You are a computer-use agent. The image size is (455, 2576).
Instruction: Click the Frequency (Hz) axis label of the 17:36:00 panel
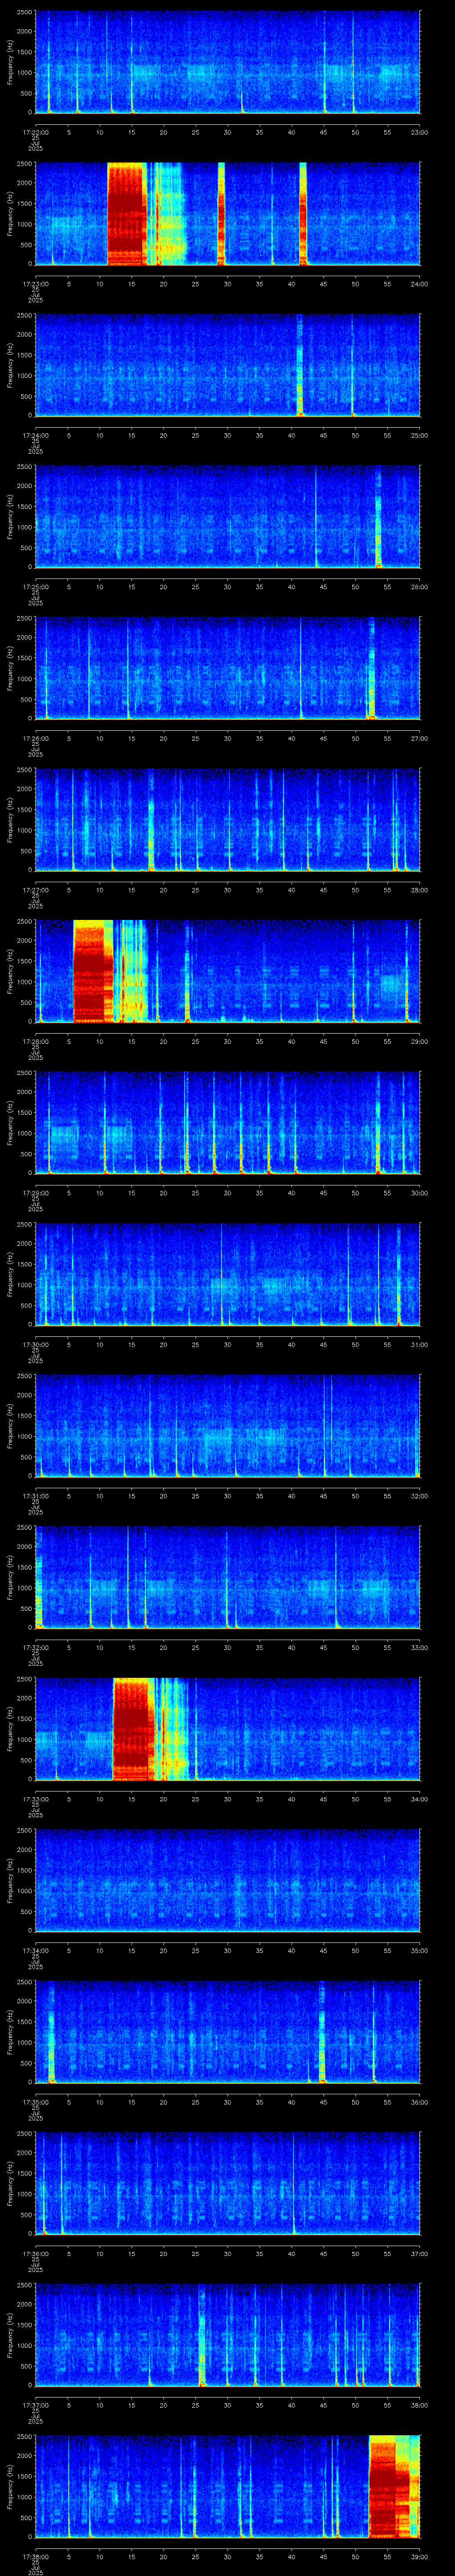tap(10, 2183)
